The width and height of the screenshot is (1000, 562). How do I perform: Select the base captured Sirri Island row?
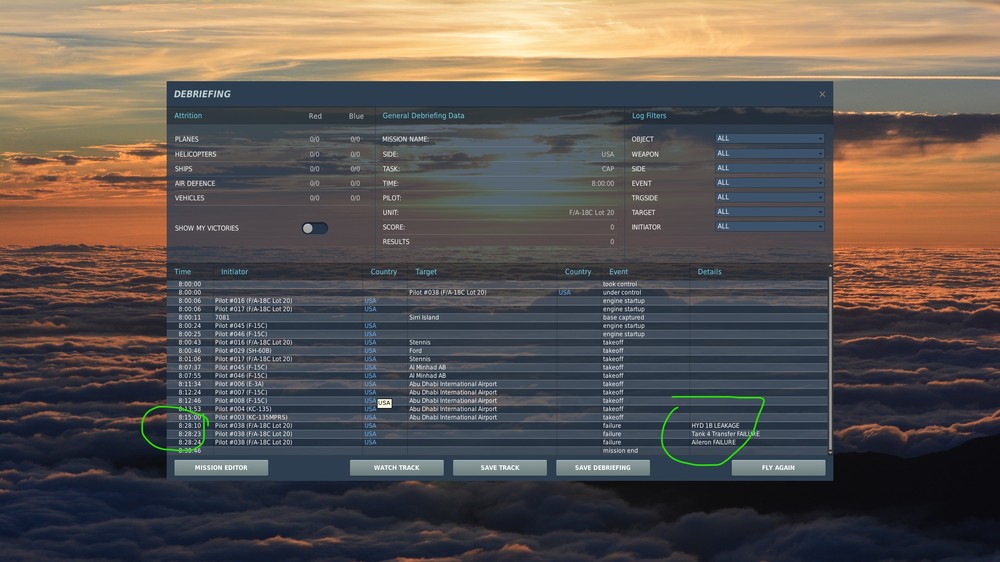click(499, 317)
